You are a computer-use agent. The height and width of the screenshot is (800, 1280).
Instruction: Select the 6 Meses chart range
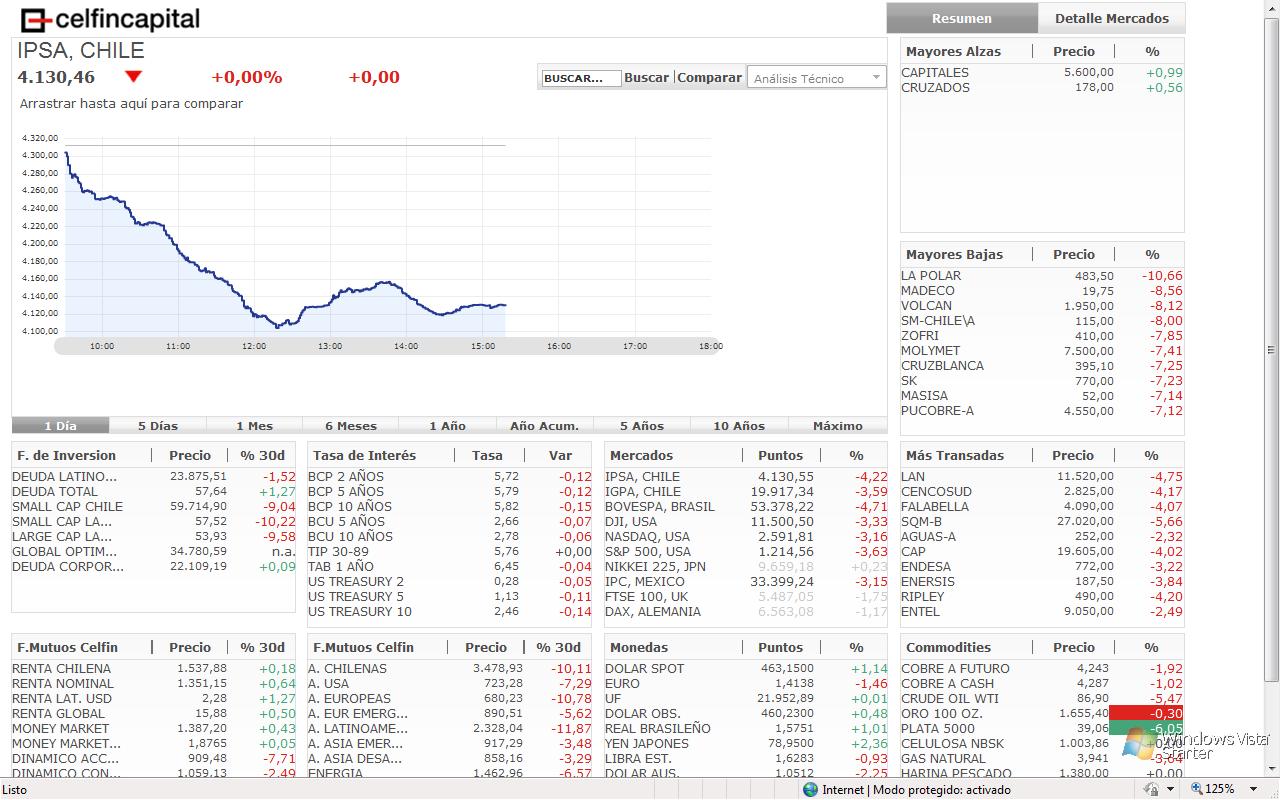351,426
